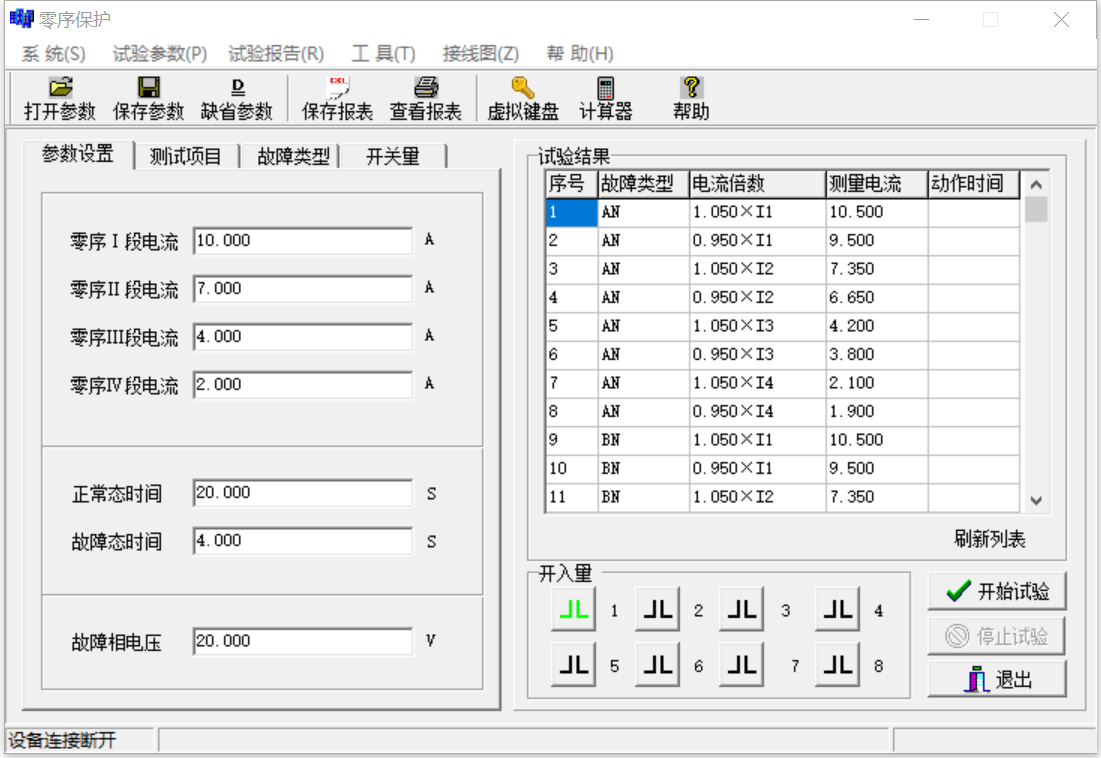The width and height of the screenshot is (1101, 758).
Task: Open help using the 帮助 toolbar icon
Action: click(691, 98)
